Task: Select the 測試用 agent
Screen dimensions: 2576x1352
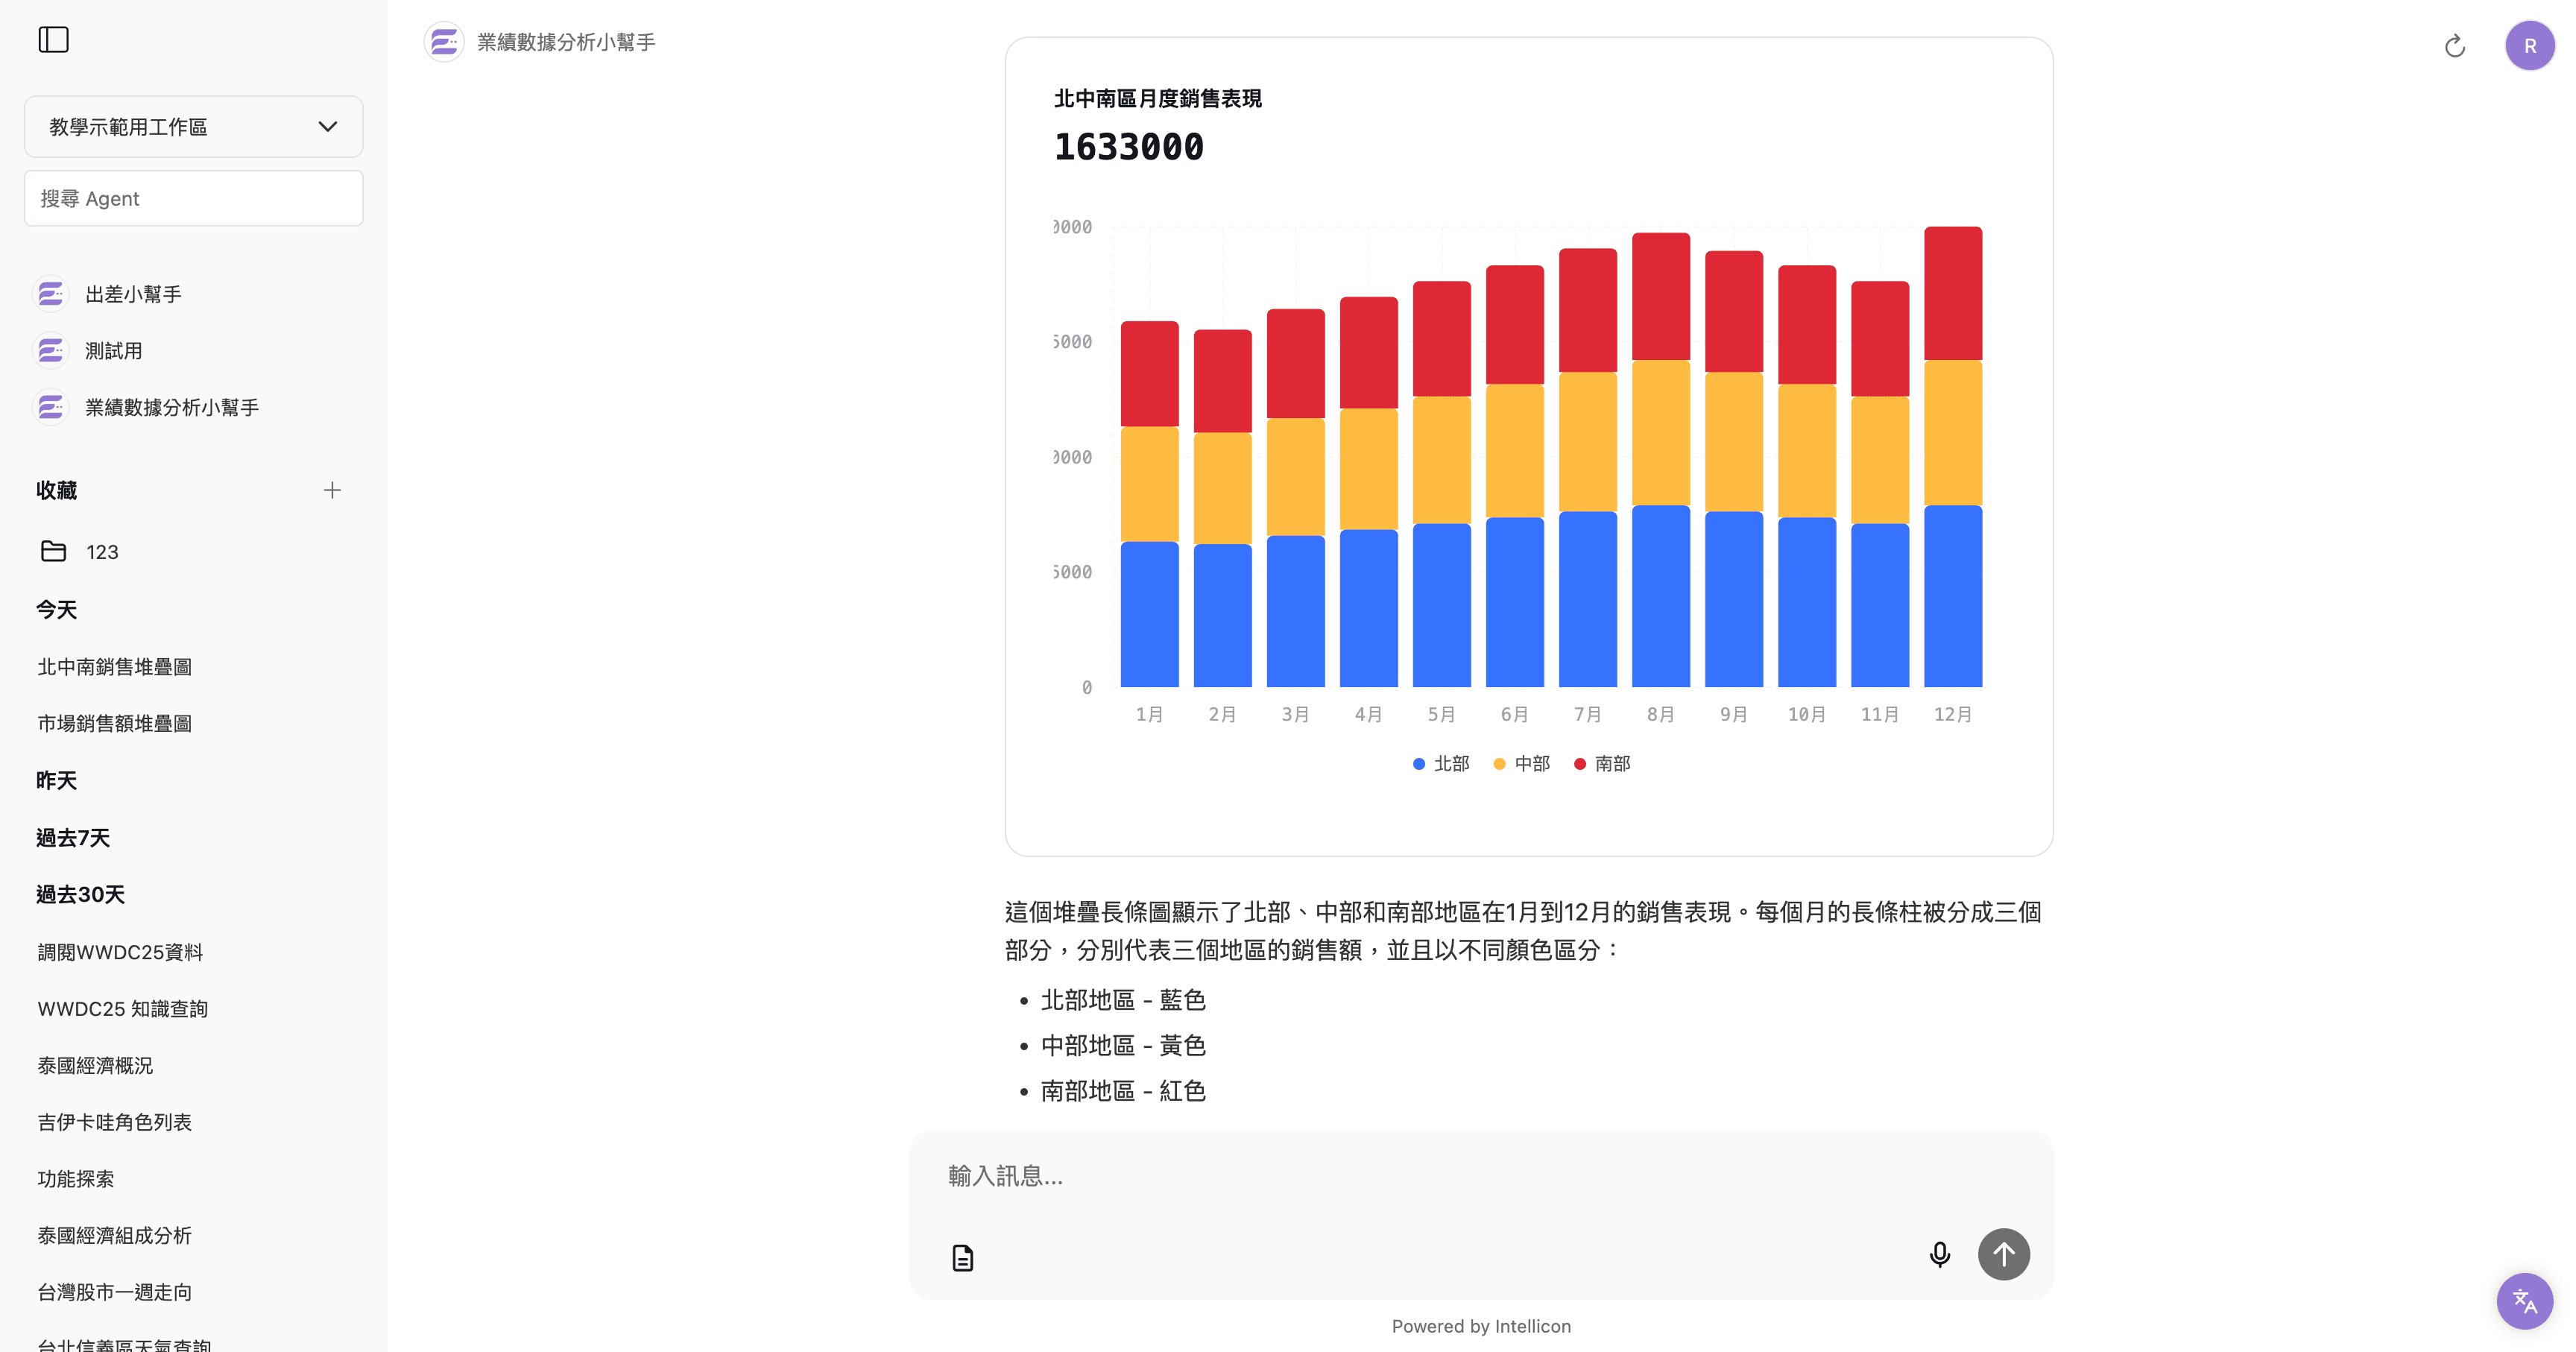Action: (113, 351)
